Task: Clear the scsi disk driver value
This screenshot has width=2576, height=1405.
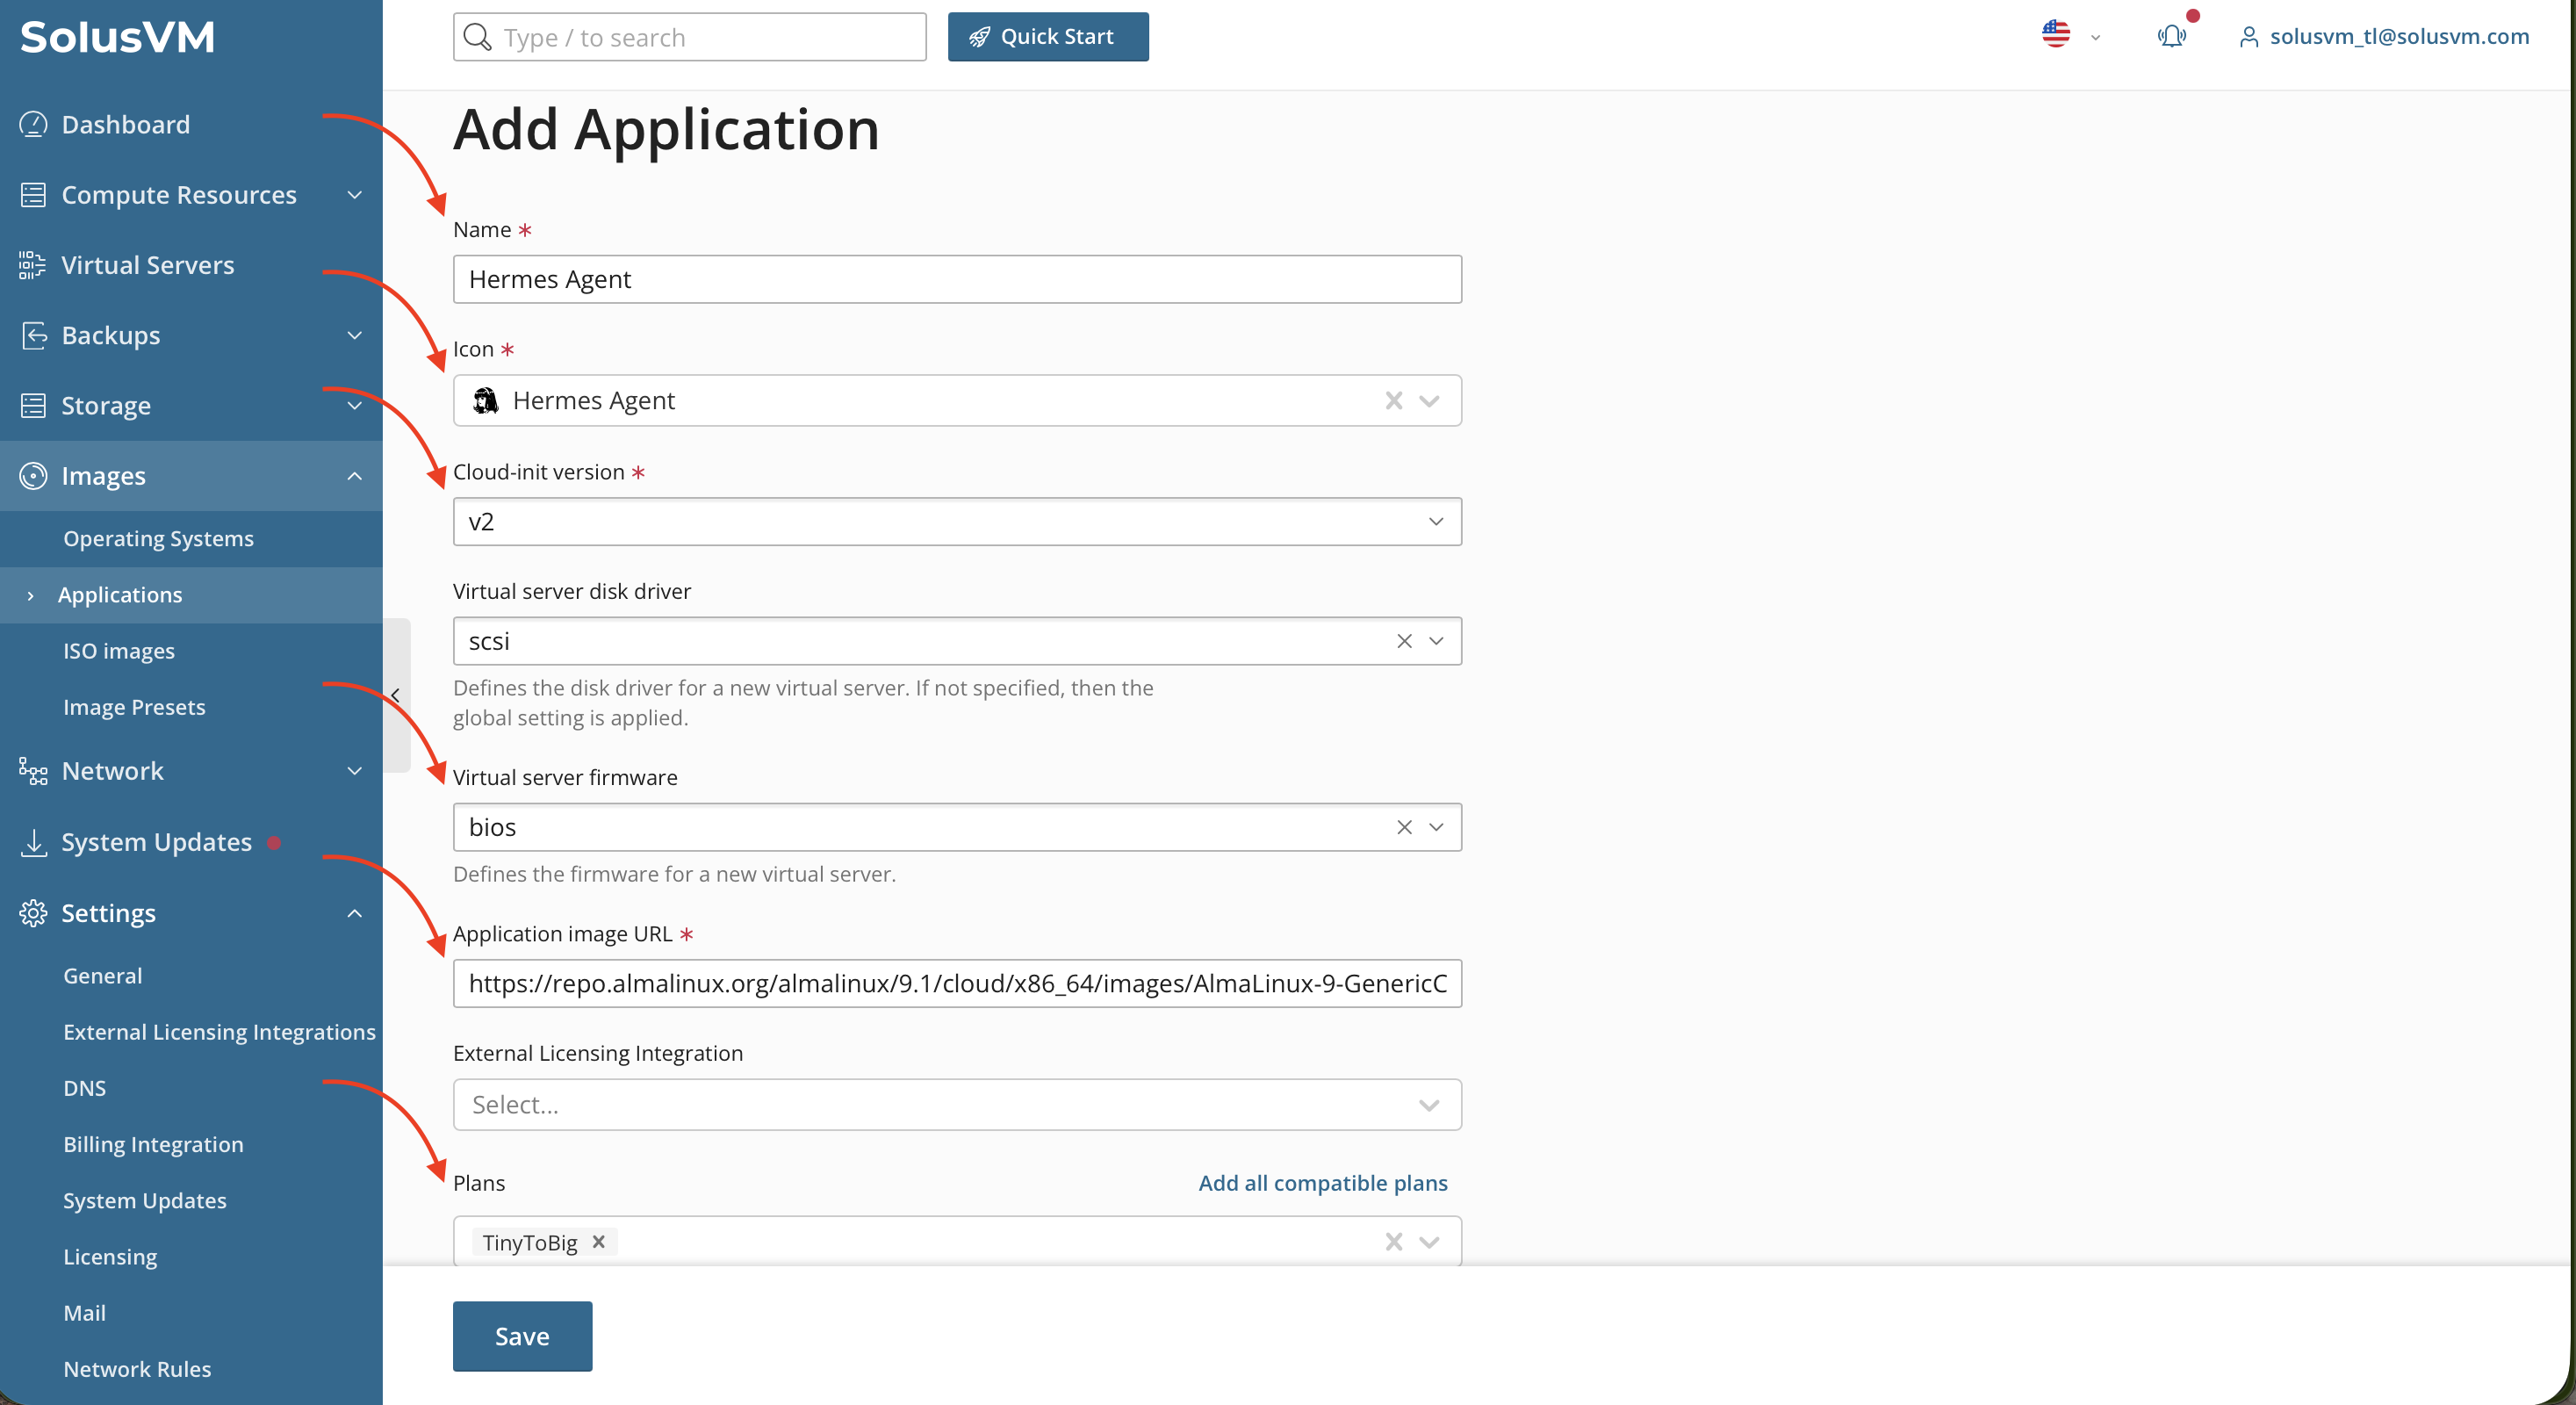Action: click(x=1405, y=641)
